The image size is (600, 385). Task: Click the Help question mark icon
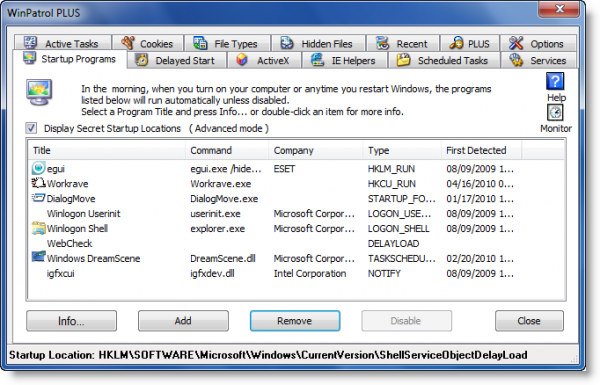click(x=555, y=81)
